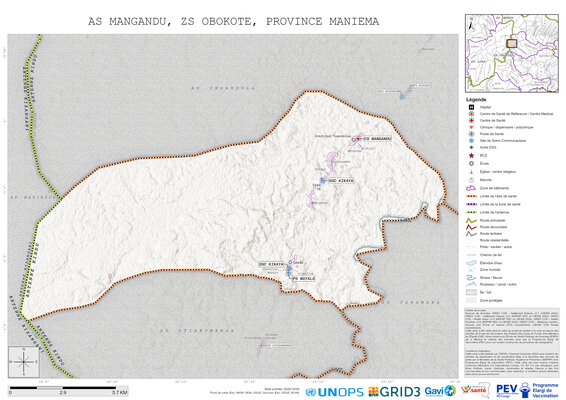Select the Centre de Santé de Référence legend symbol

pyautogui.click(x=471, y=114)
